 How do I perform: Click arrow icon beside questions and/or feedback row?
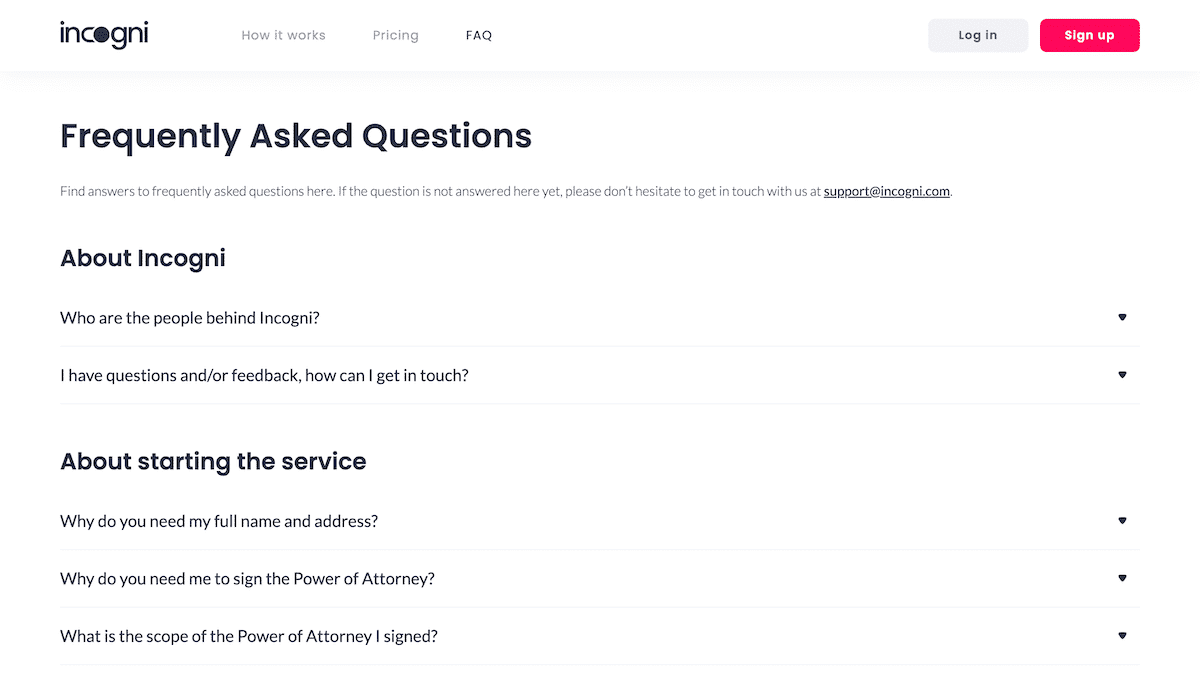(x=1122, y=375)
